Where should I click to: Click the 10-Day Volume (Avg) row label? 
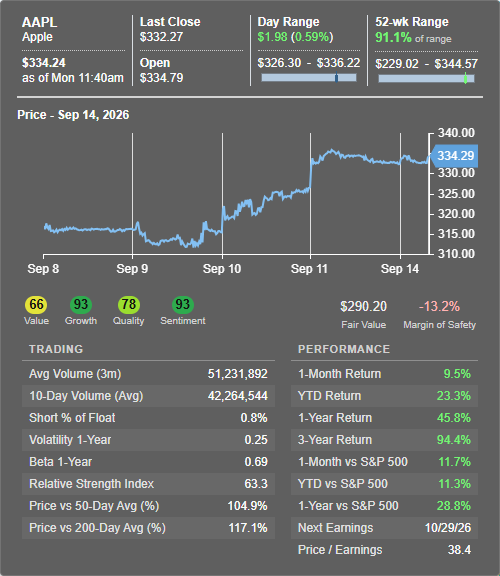(x=86, y=396)
